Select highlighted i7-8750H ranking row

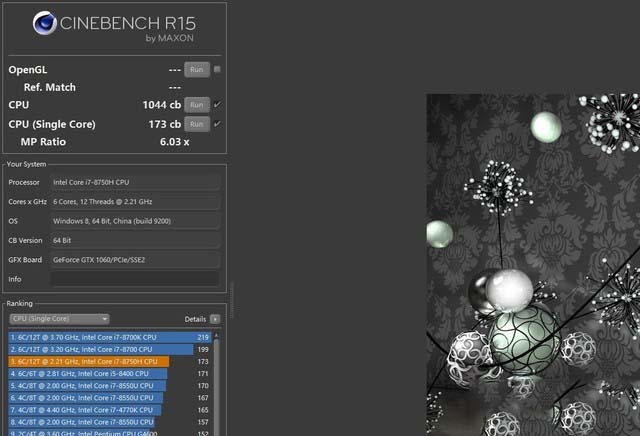[x=110, y=361]
